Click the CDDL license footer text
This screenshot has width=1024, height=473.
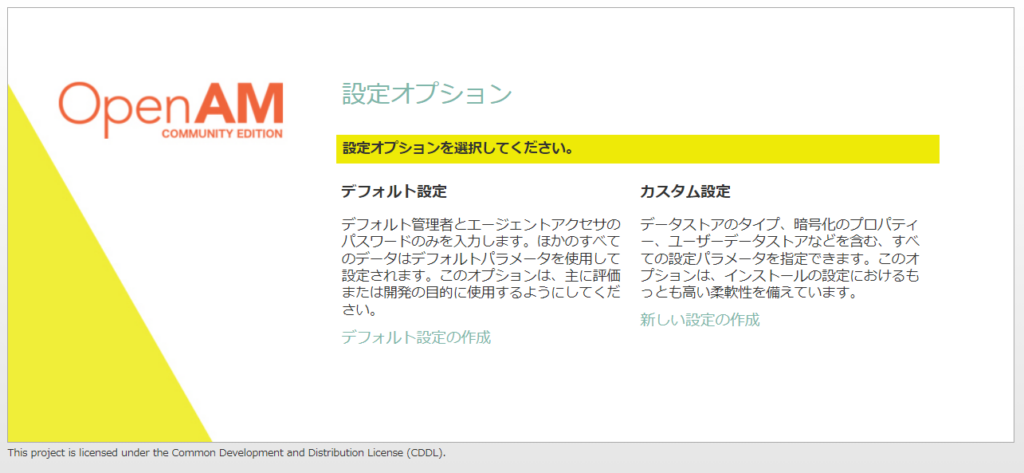227,453
